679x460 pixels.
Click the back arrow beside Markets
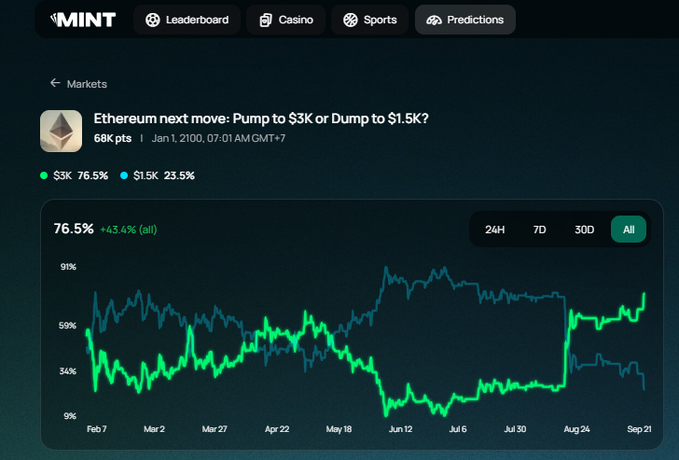55,83
